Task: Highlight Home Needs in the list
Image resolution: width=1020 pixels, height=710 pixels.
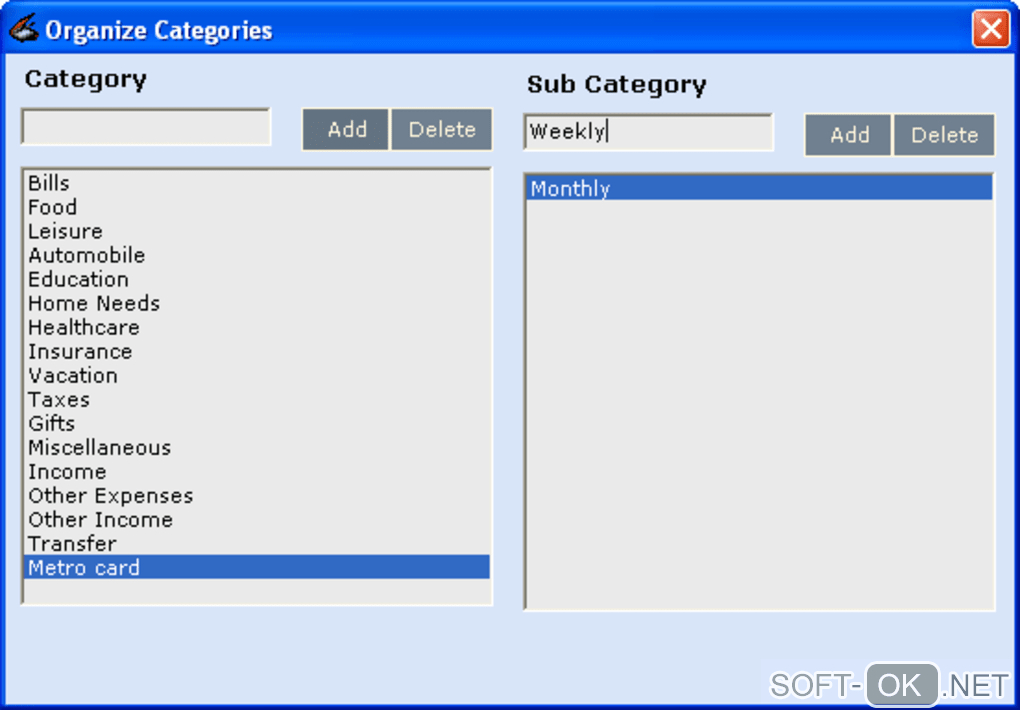Action: click(x=94, y=303)
